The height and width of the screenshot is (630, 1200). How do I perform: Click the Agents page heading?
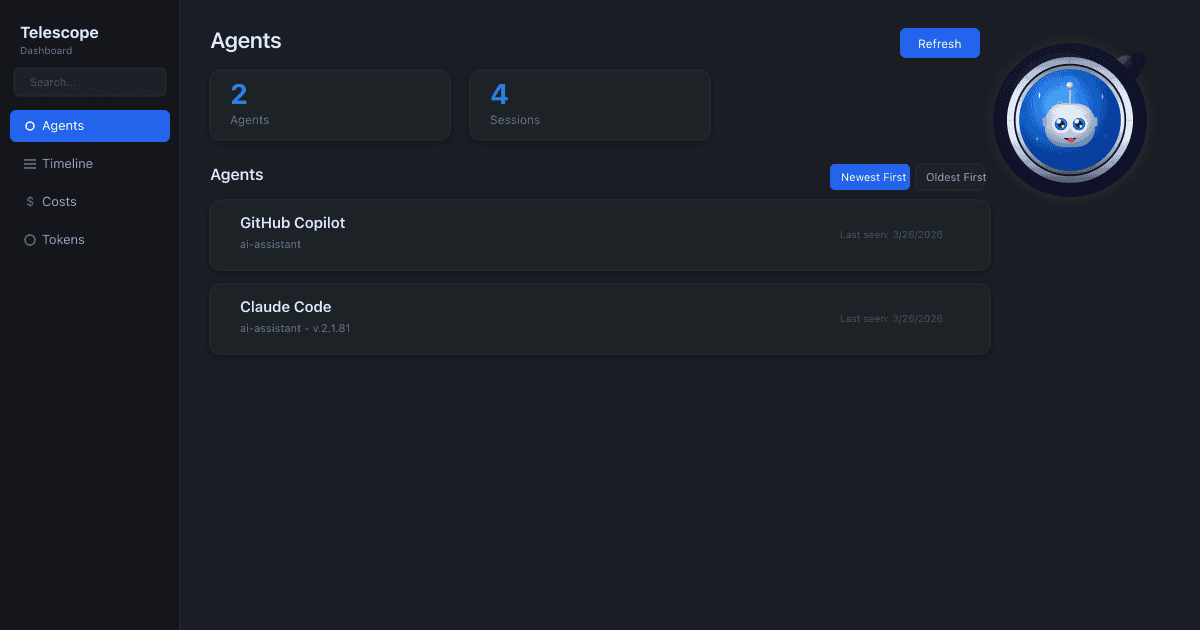pos(245,41)
